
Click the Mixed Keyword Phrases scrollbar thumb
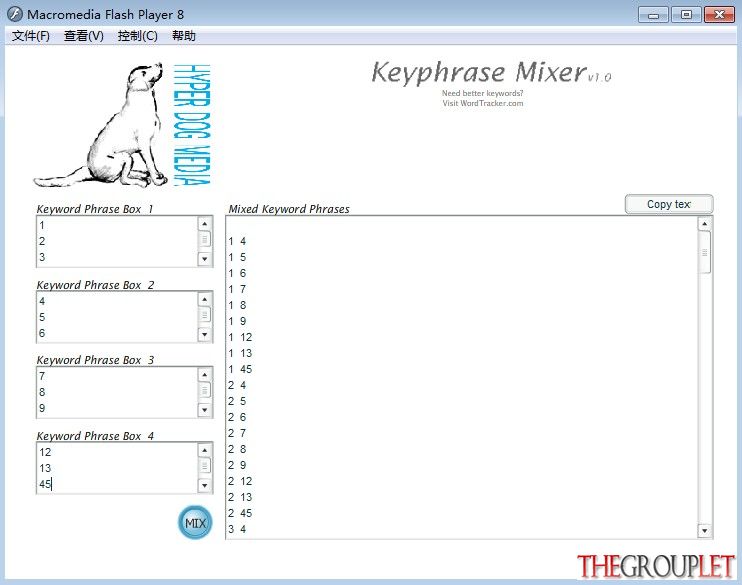pyautogui.click(x=705, y=252)
